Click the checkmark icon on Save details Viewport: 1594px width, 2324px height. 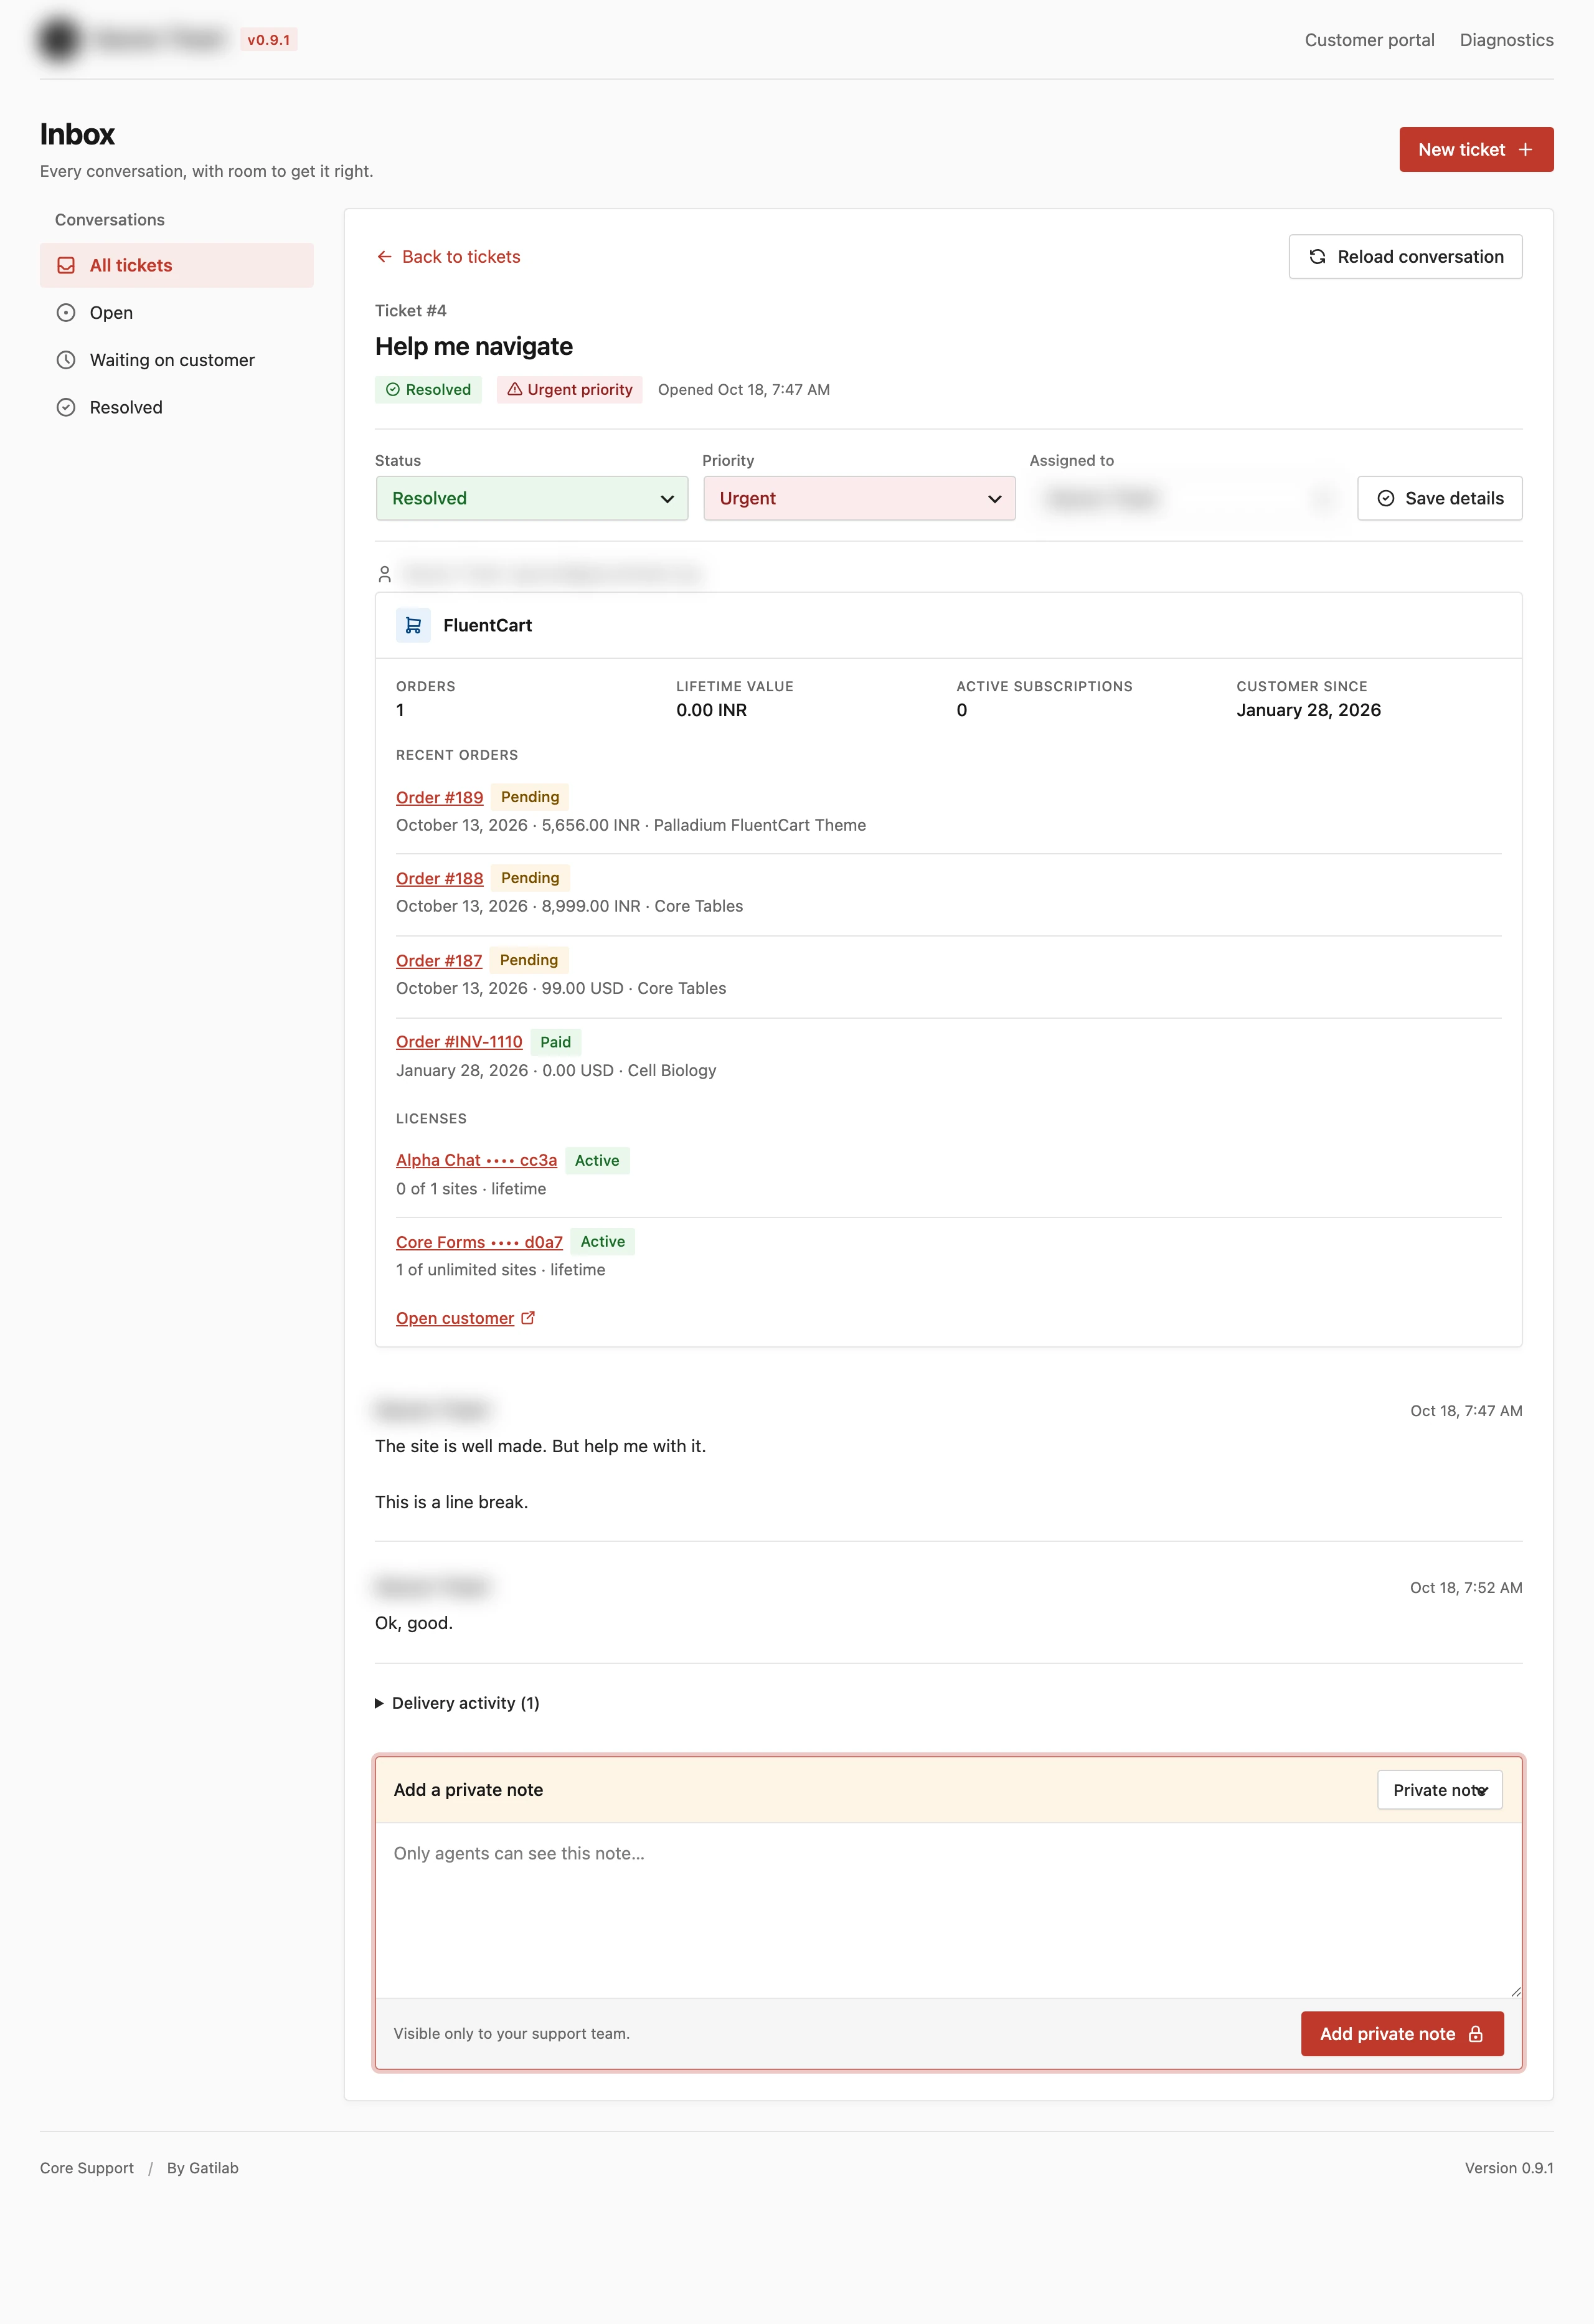1386,498
